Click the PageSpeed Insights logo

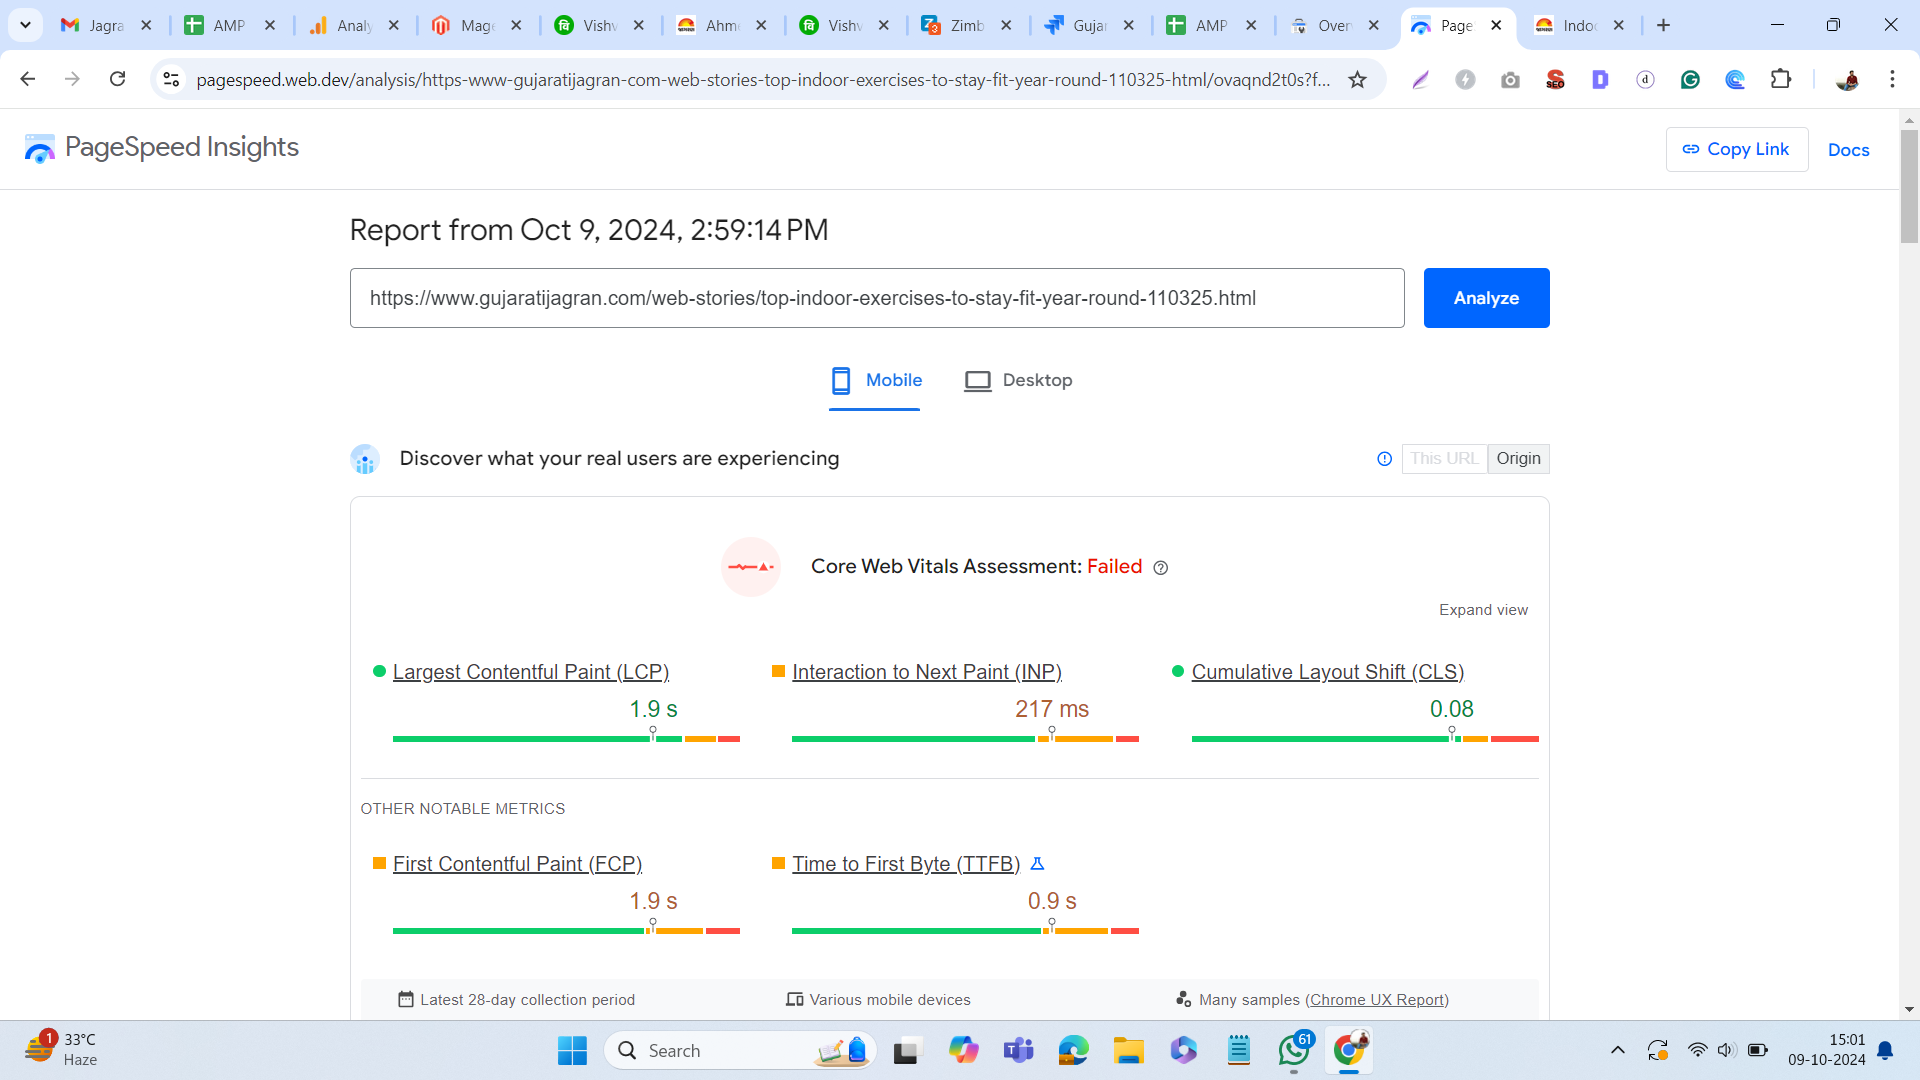[x=40, y=148]
